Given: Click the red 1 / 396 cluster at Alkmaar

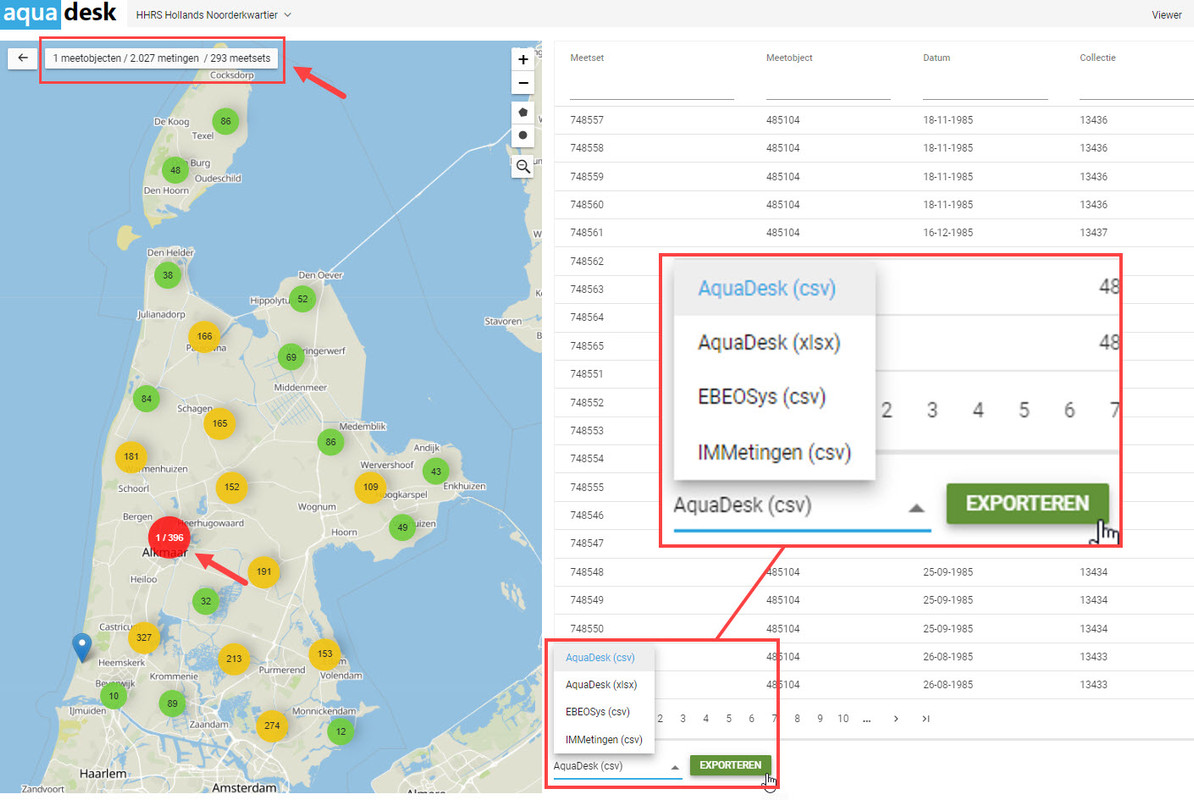Looking at the screenshot, I should (x=169, y=537).
